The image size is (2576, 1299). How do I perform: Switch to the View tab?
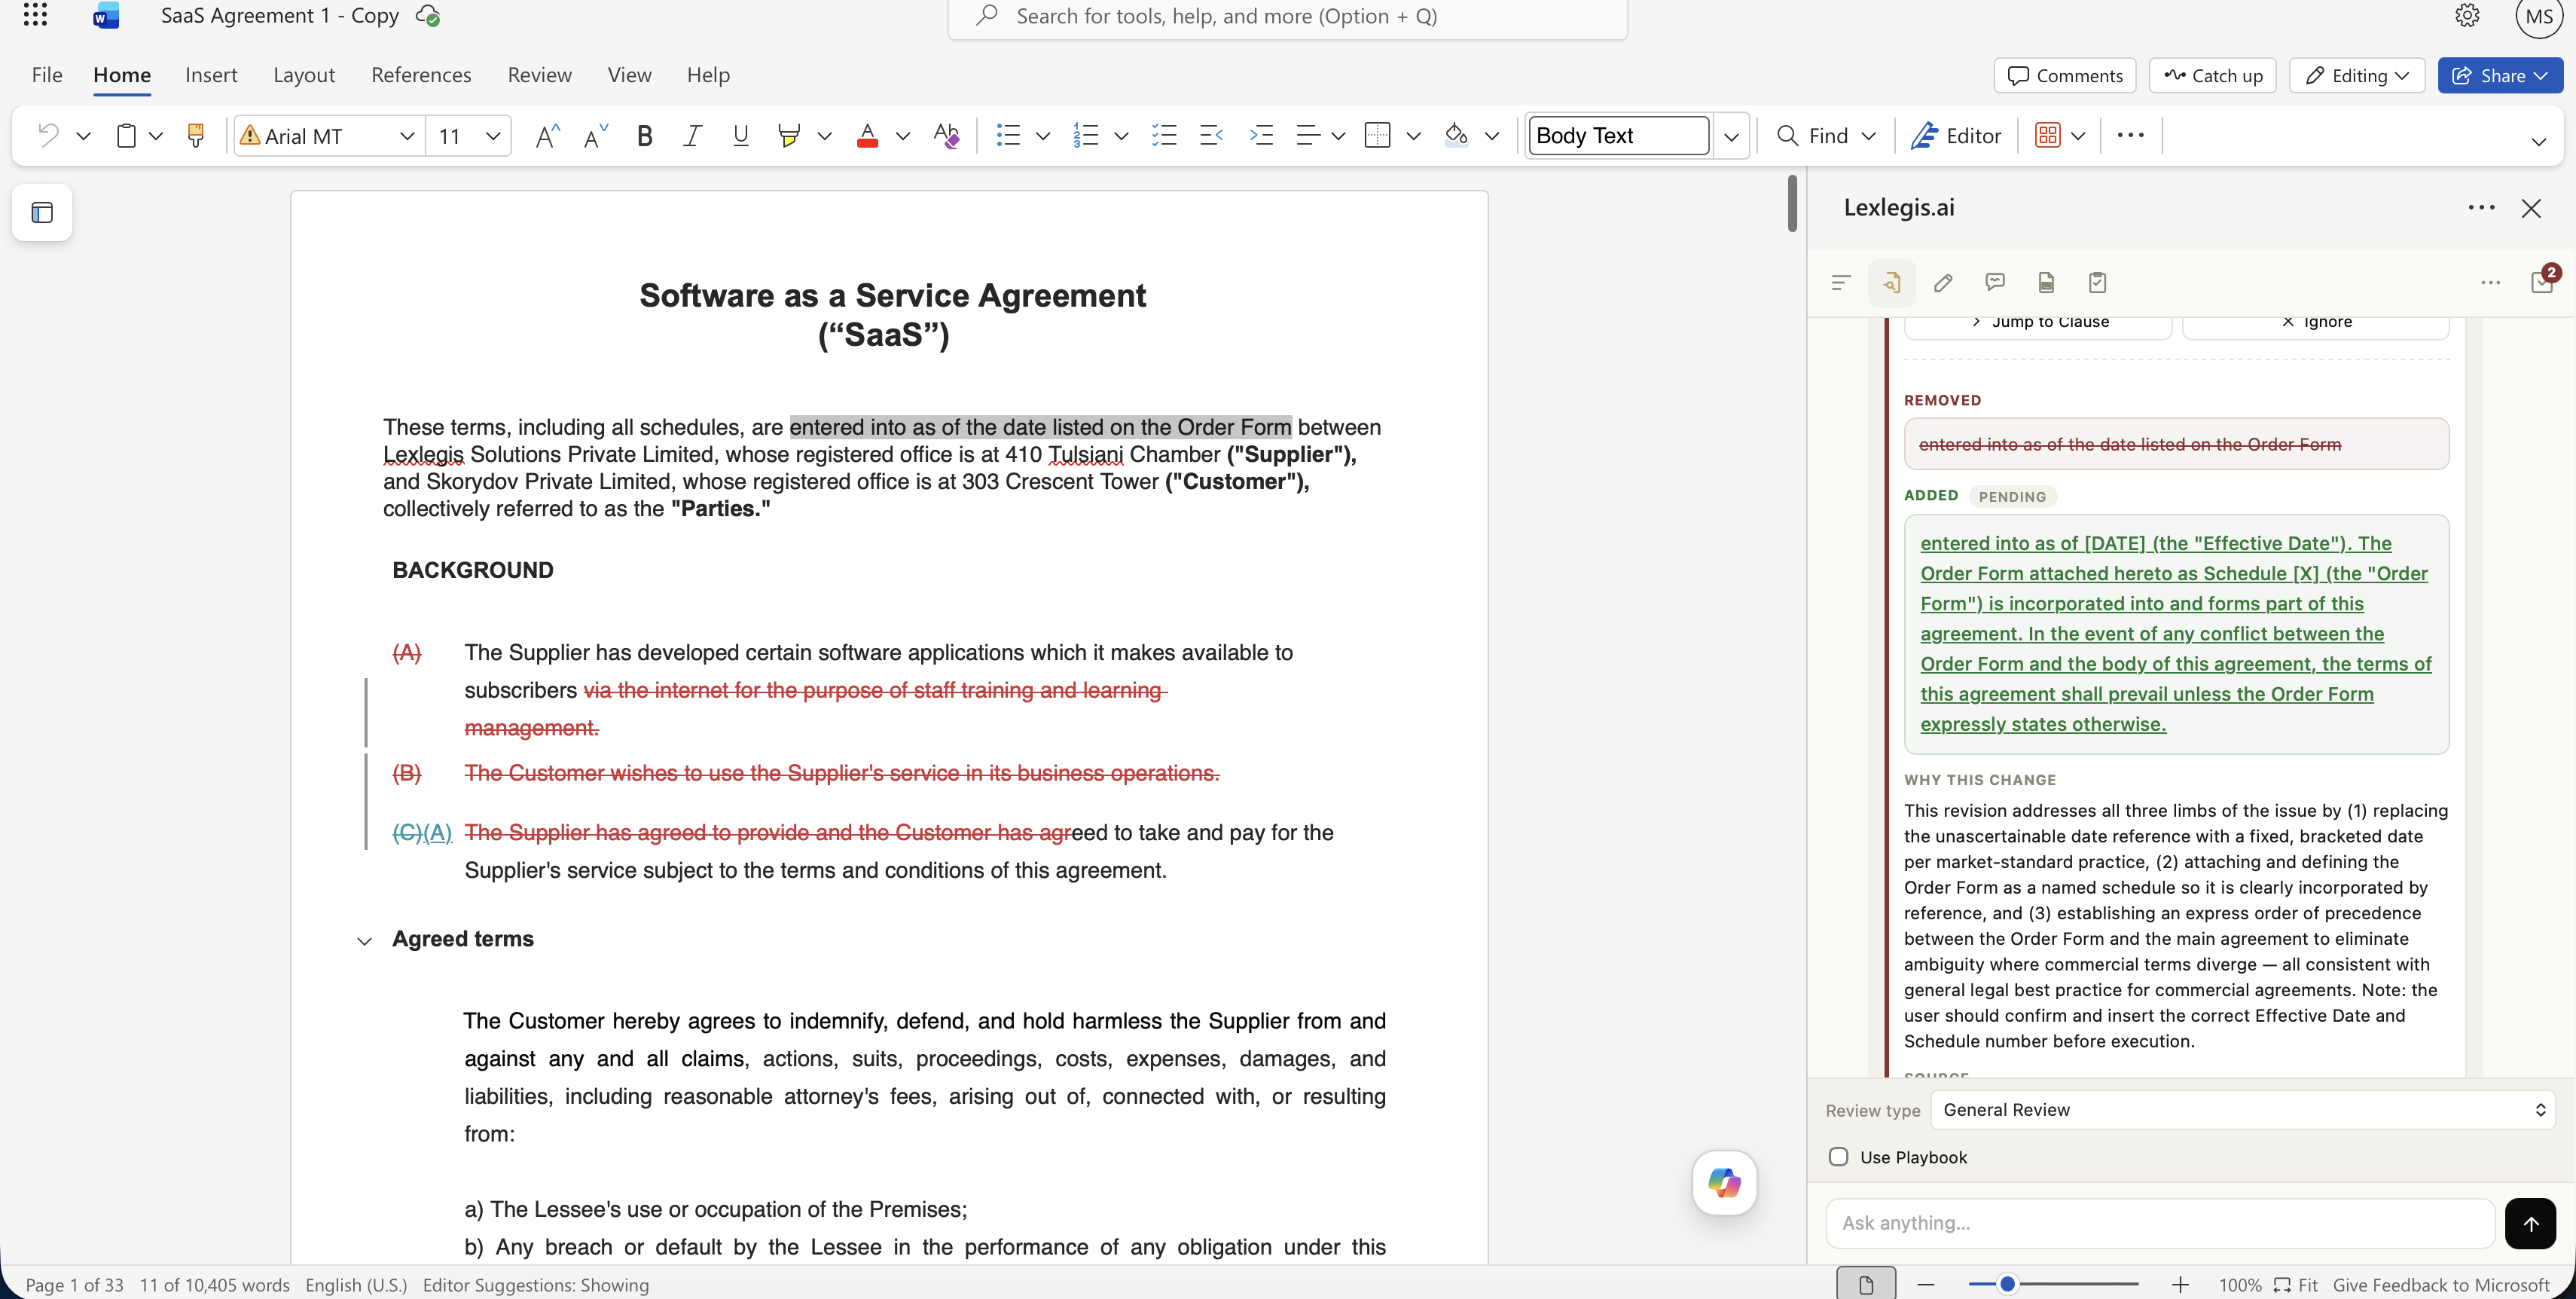click(629, 75)
